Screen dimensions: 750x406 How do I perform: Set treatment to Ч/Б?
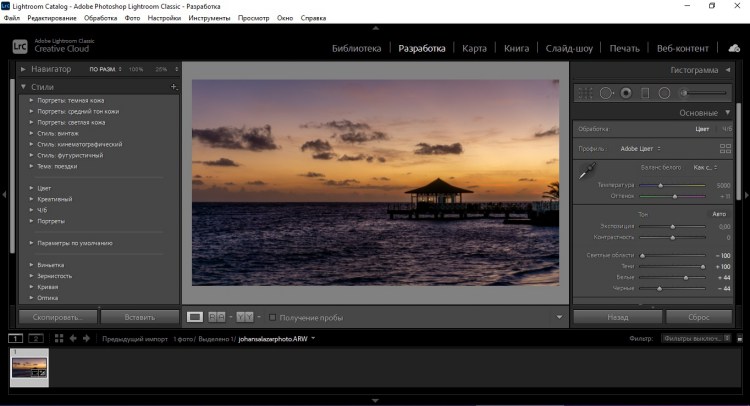(x=727, y=129)
